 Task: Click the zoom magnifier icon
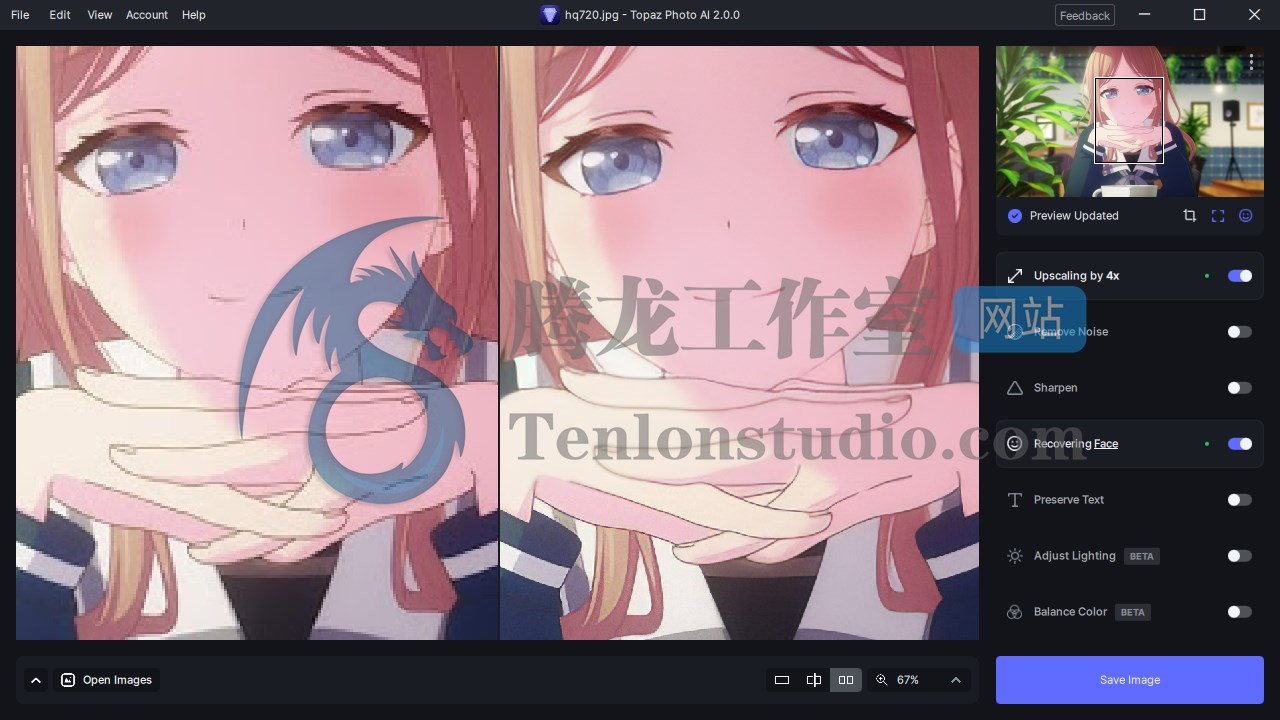[x=881, y=680]
